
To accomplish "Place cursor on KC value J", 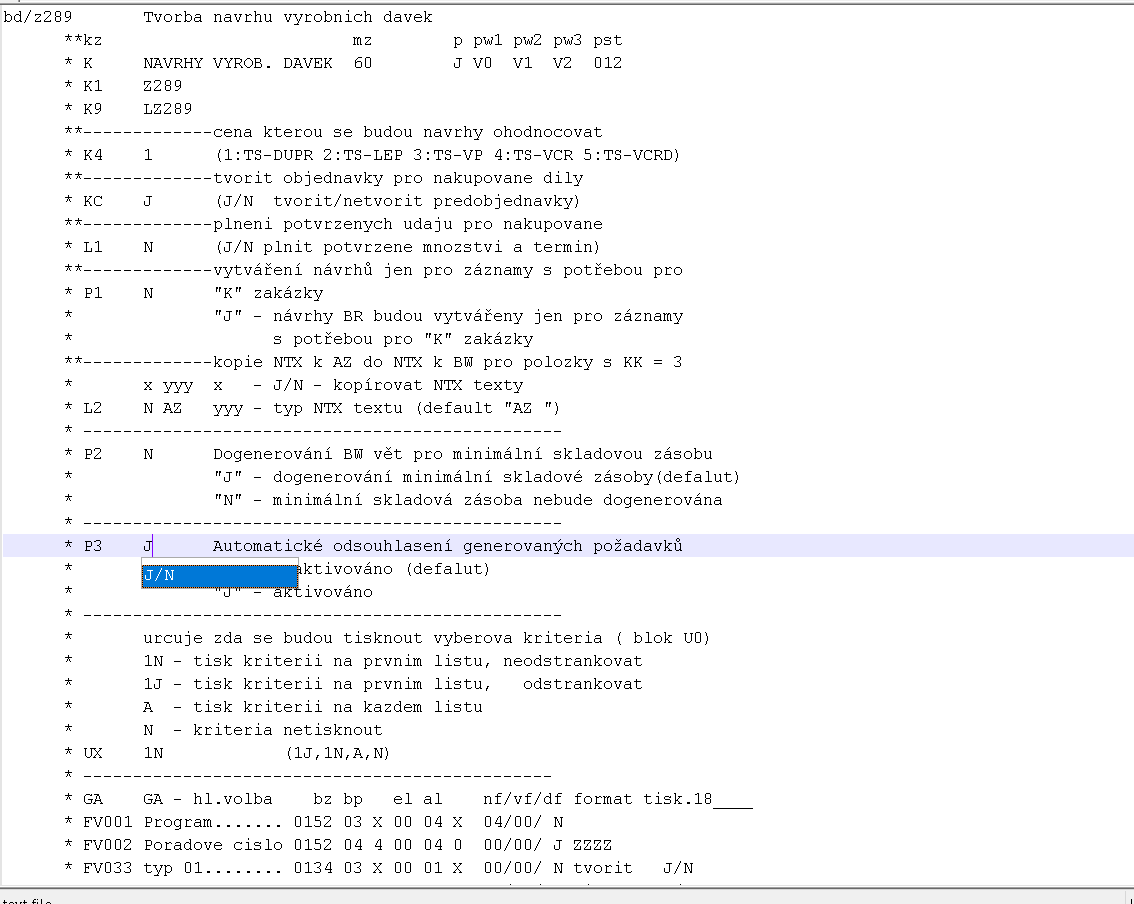I will click(148, 201).
